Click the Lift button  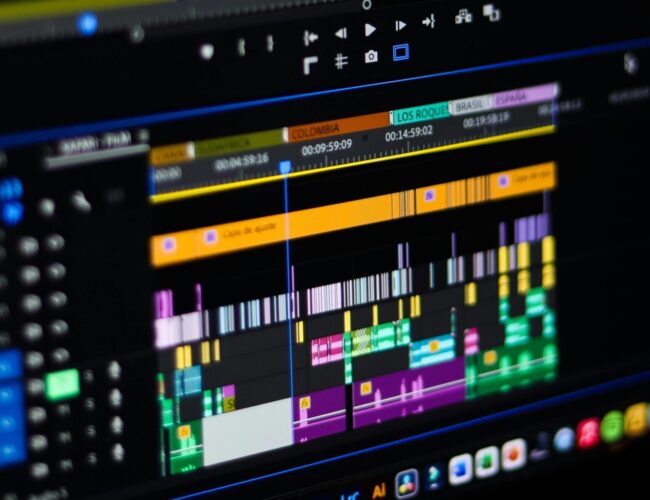tap(463, 16)
